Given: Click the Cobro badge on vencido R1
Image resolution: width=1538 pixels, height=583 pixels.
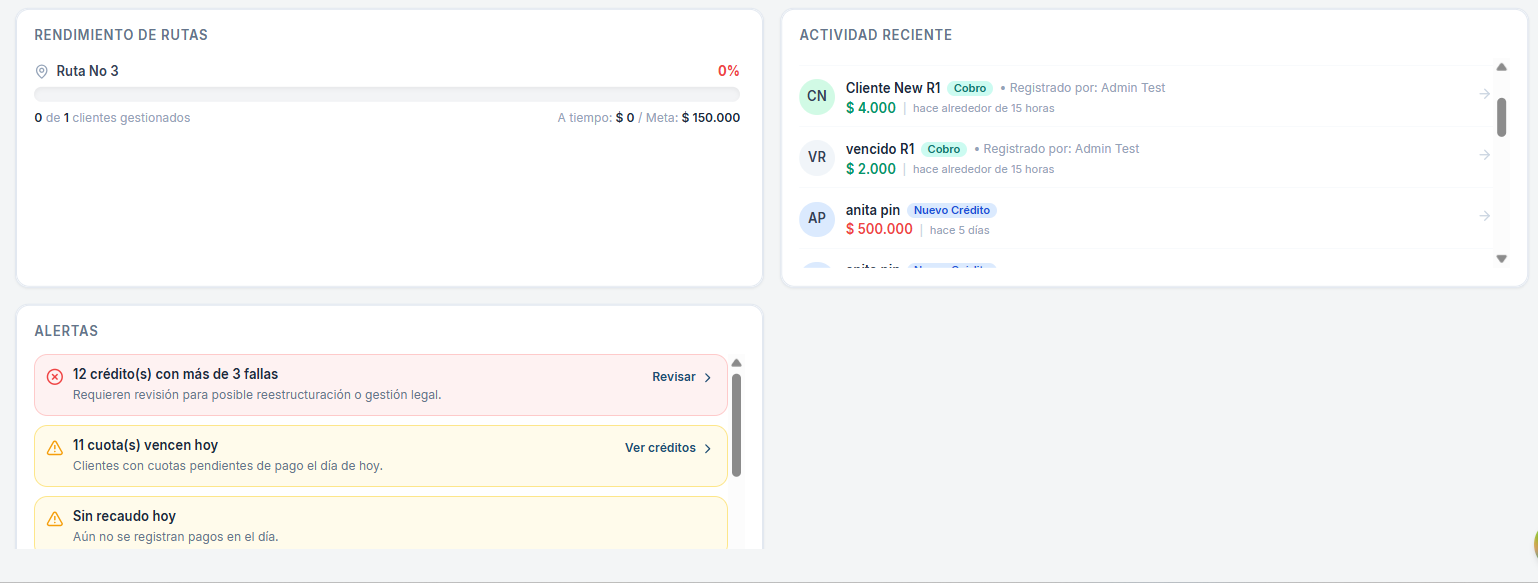Looking at the screenshot, I should pos(944,149).
